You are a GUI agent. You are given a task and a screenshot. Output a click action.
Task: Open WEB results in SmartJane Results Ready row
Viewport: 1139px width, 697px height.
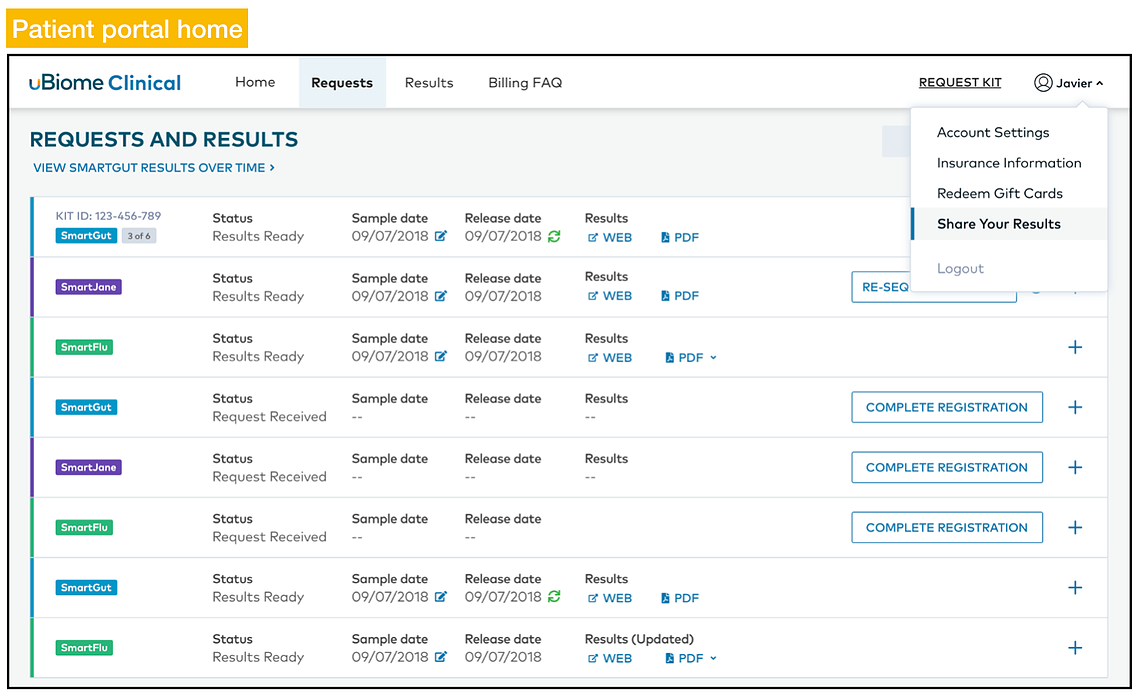pos(609,296)
